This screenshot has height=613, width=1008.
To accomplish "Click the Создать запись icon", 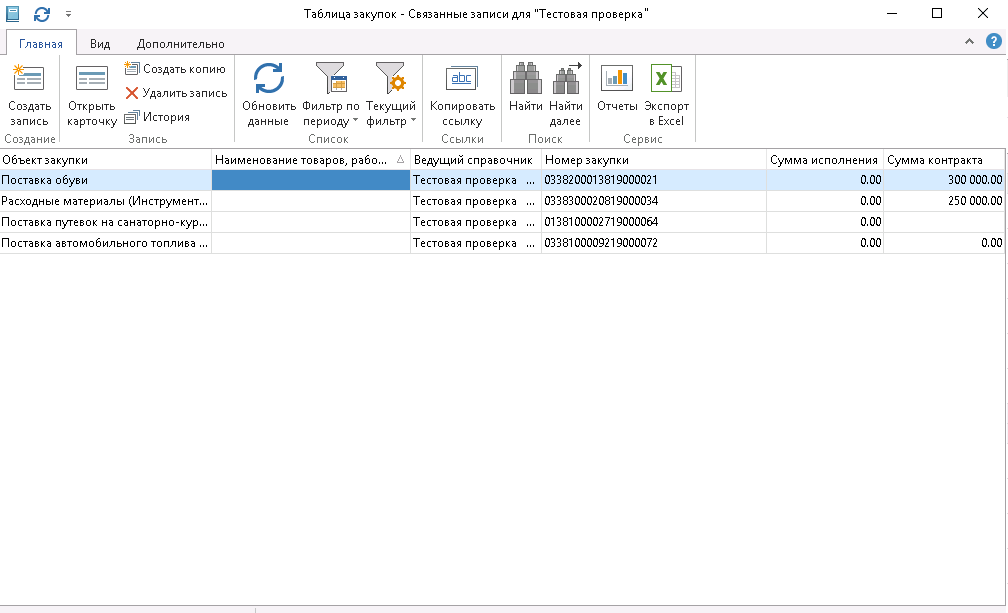I will click(x=29, y=78).
